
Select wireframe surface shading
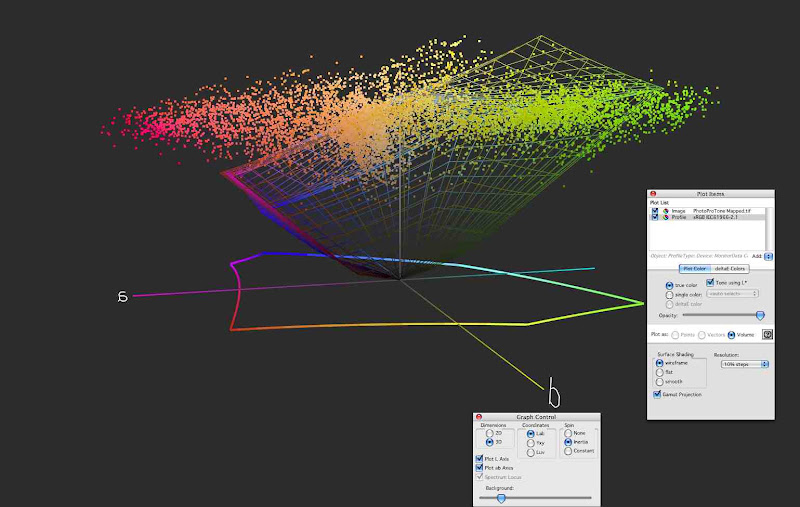[x=659, y=363]
